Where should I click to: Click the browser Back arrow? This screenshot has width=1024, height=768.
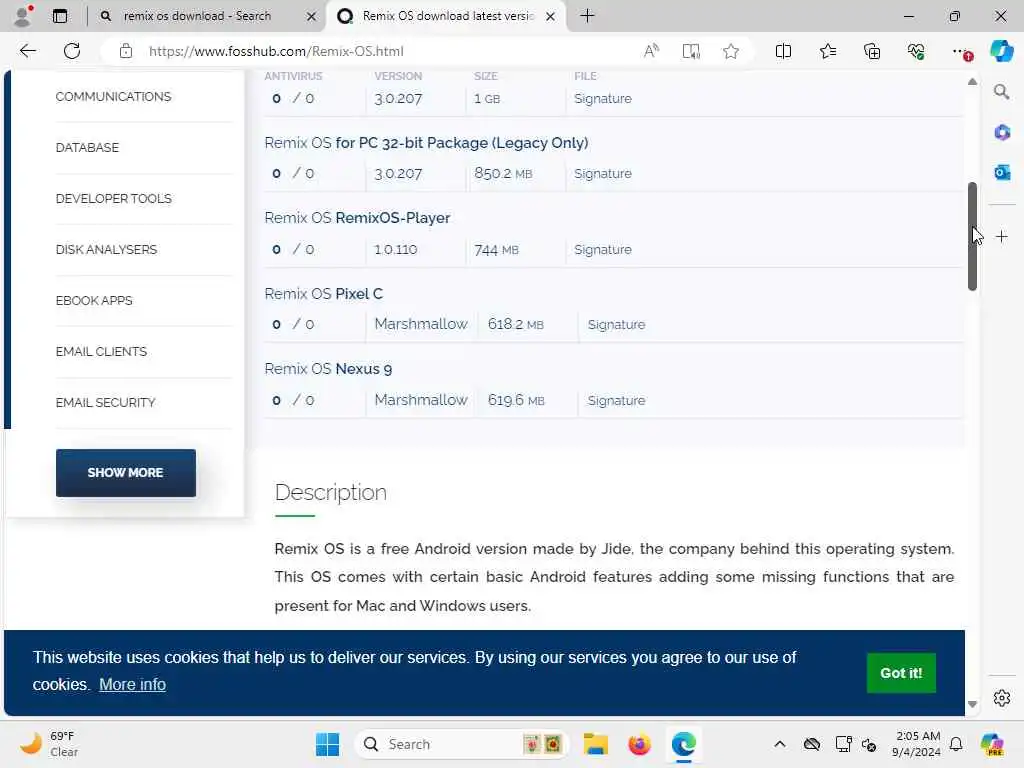[x=27, y=51]
